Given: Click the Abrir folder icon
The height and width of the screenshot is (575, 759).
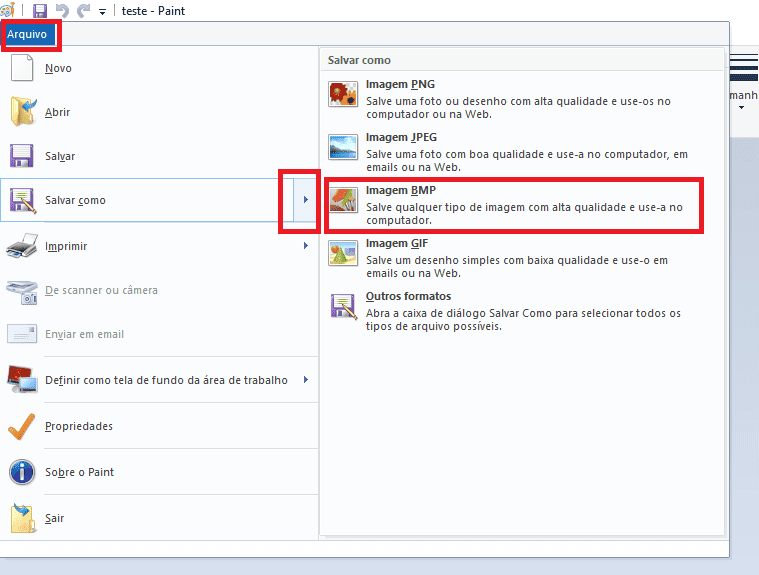Looking at the screenshot, I should pos(23,112).
